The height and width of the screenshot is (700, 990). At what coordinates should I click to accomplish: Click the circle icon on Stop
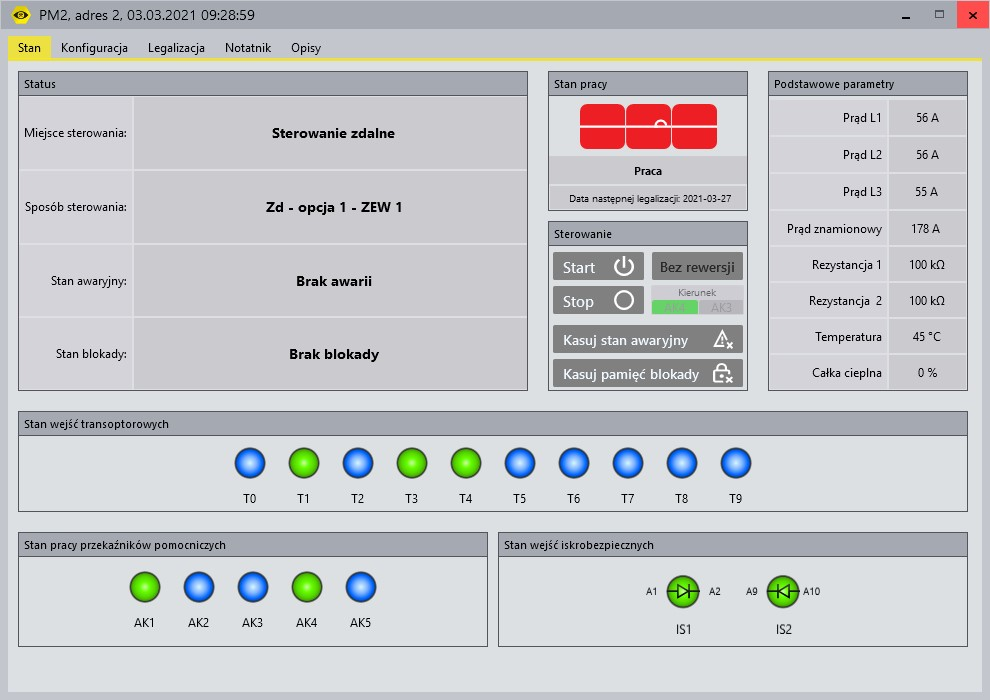pyautogui.click(x=624, y=300)
